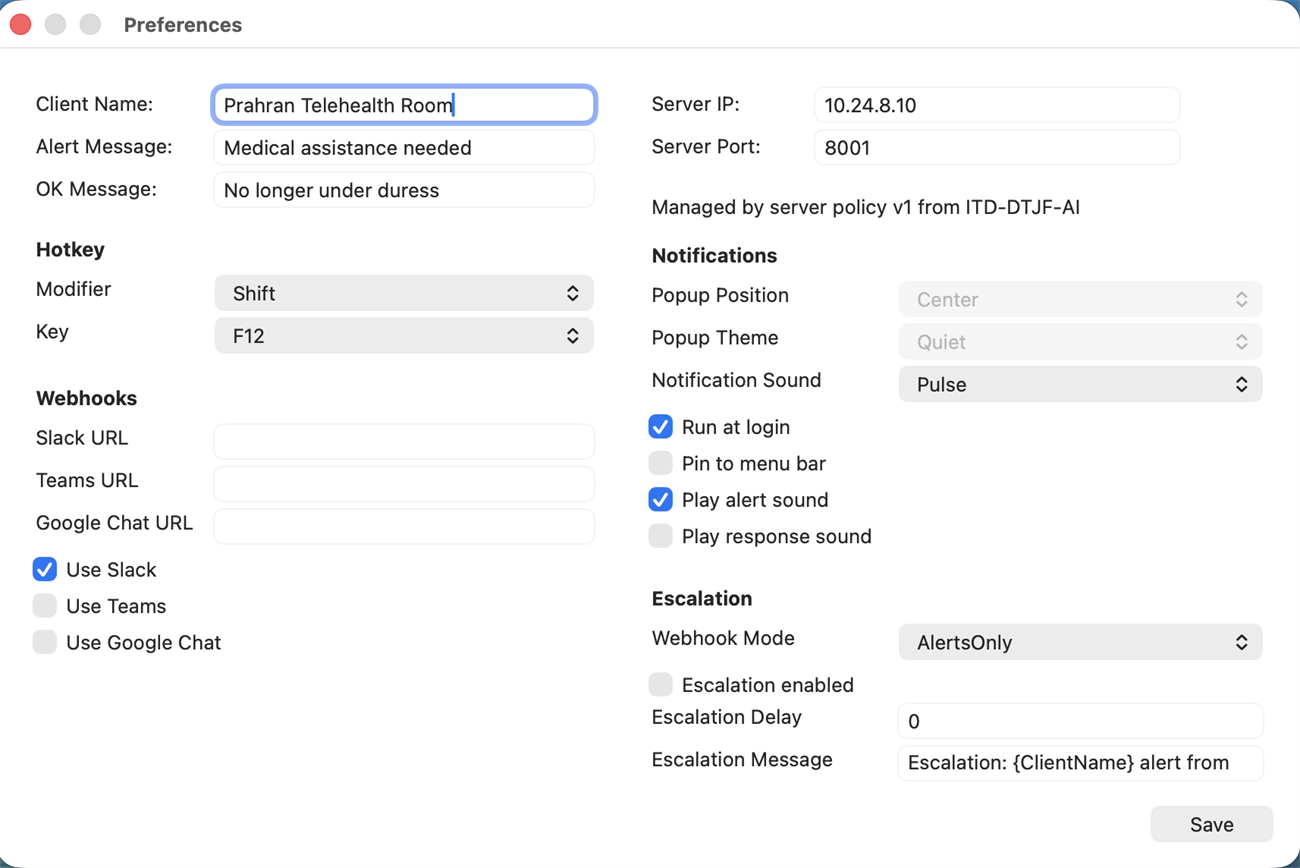Close the Preferences window with red button
Viewport: 1300px width, 868px height.
point(21,25)
